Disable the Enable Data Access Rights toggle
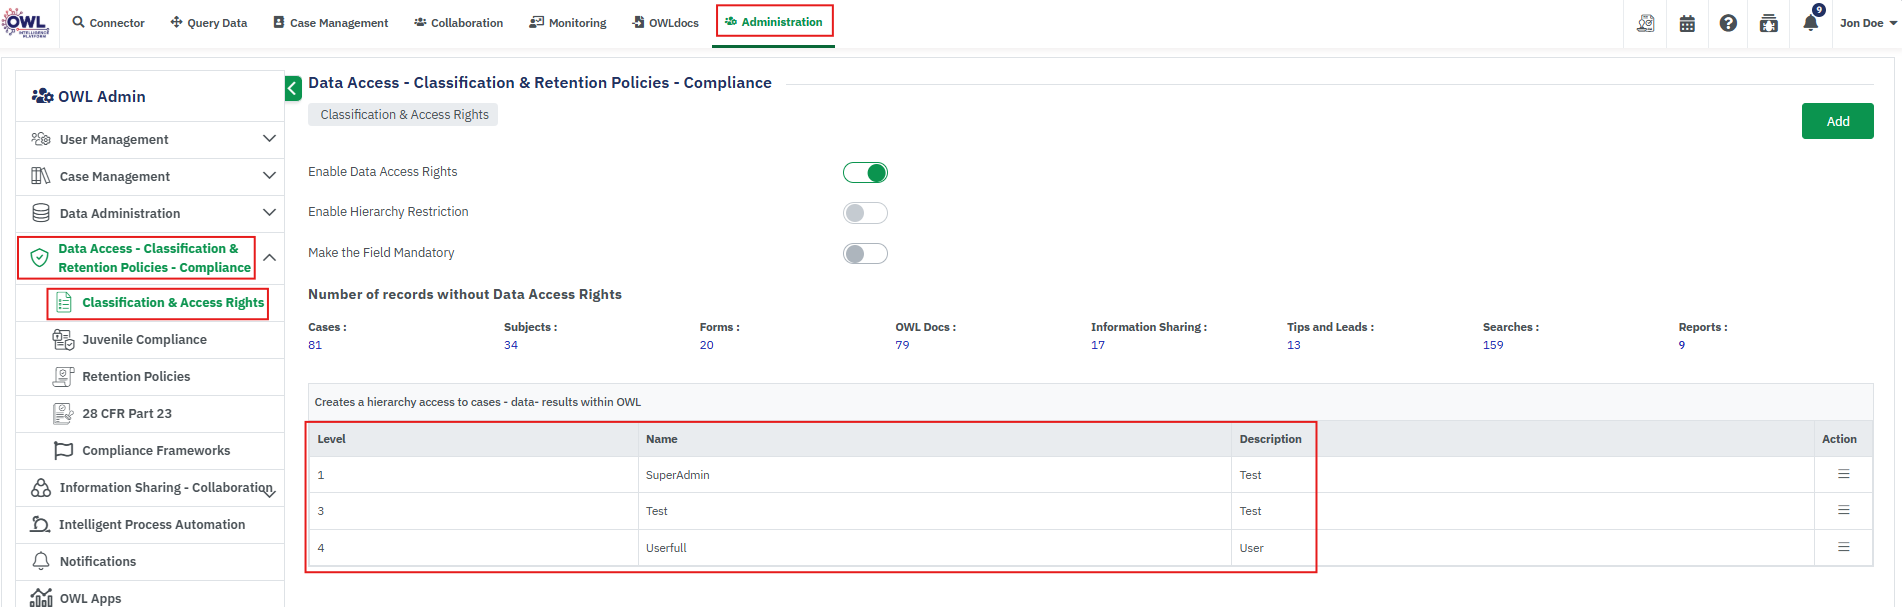 pos(865,173)
